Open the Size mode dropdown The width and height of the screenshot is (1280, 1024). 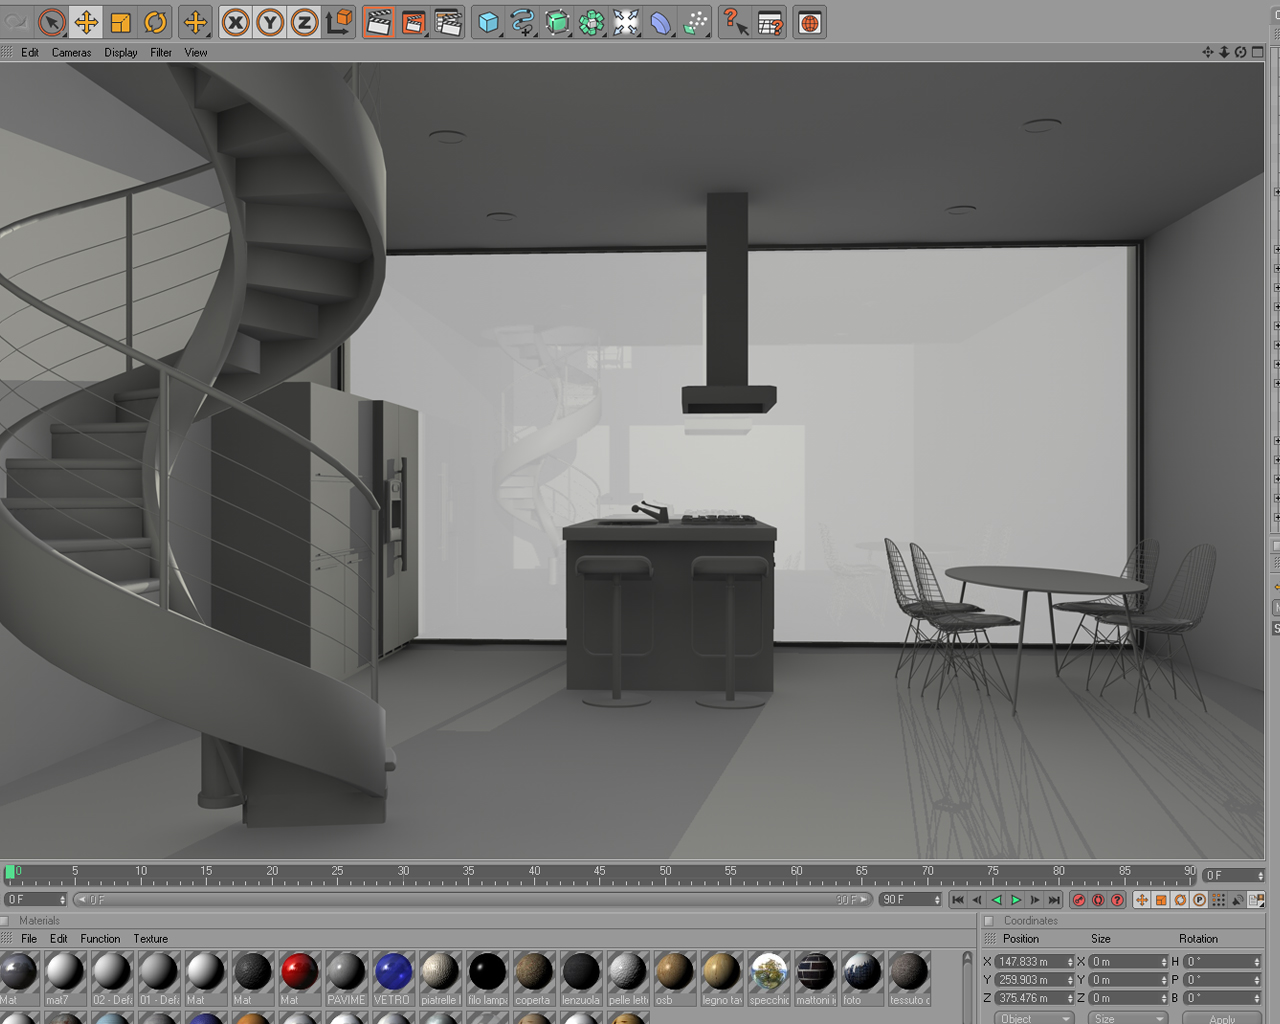tap(1128, 1018)
